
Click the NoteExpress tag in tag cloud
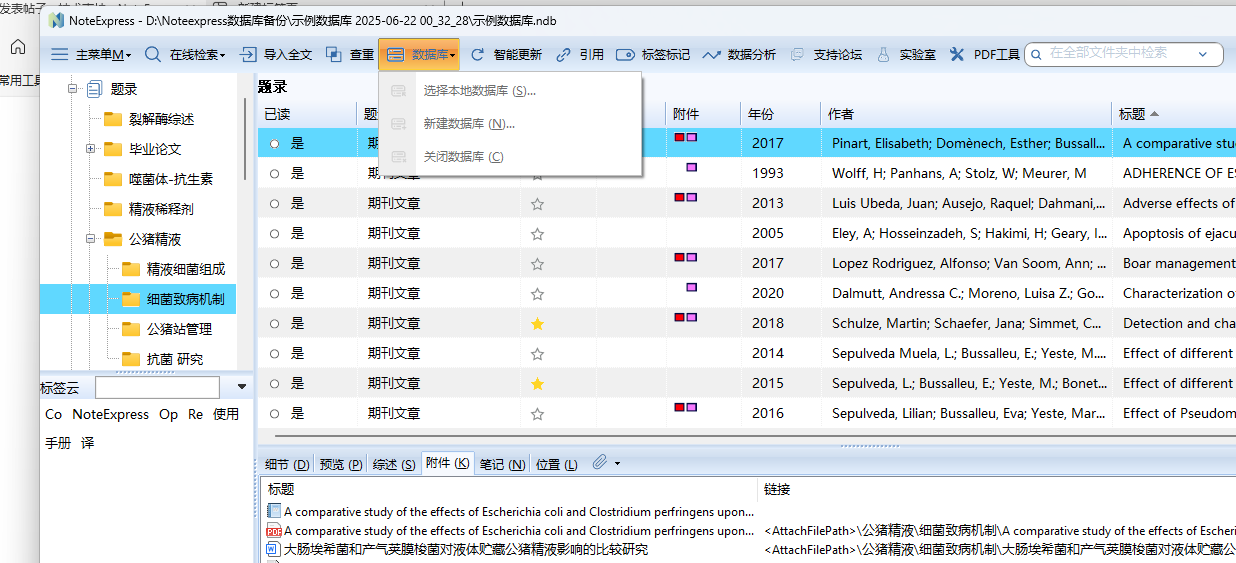pos(111,414)
